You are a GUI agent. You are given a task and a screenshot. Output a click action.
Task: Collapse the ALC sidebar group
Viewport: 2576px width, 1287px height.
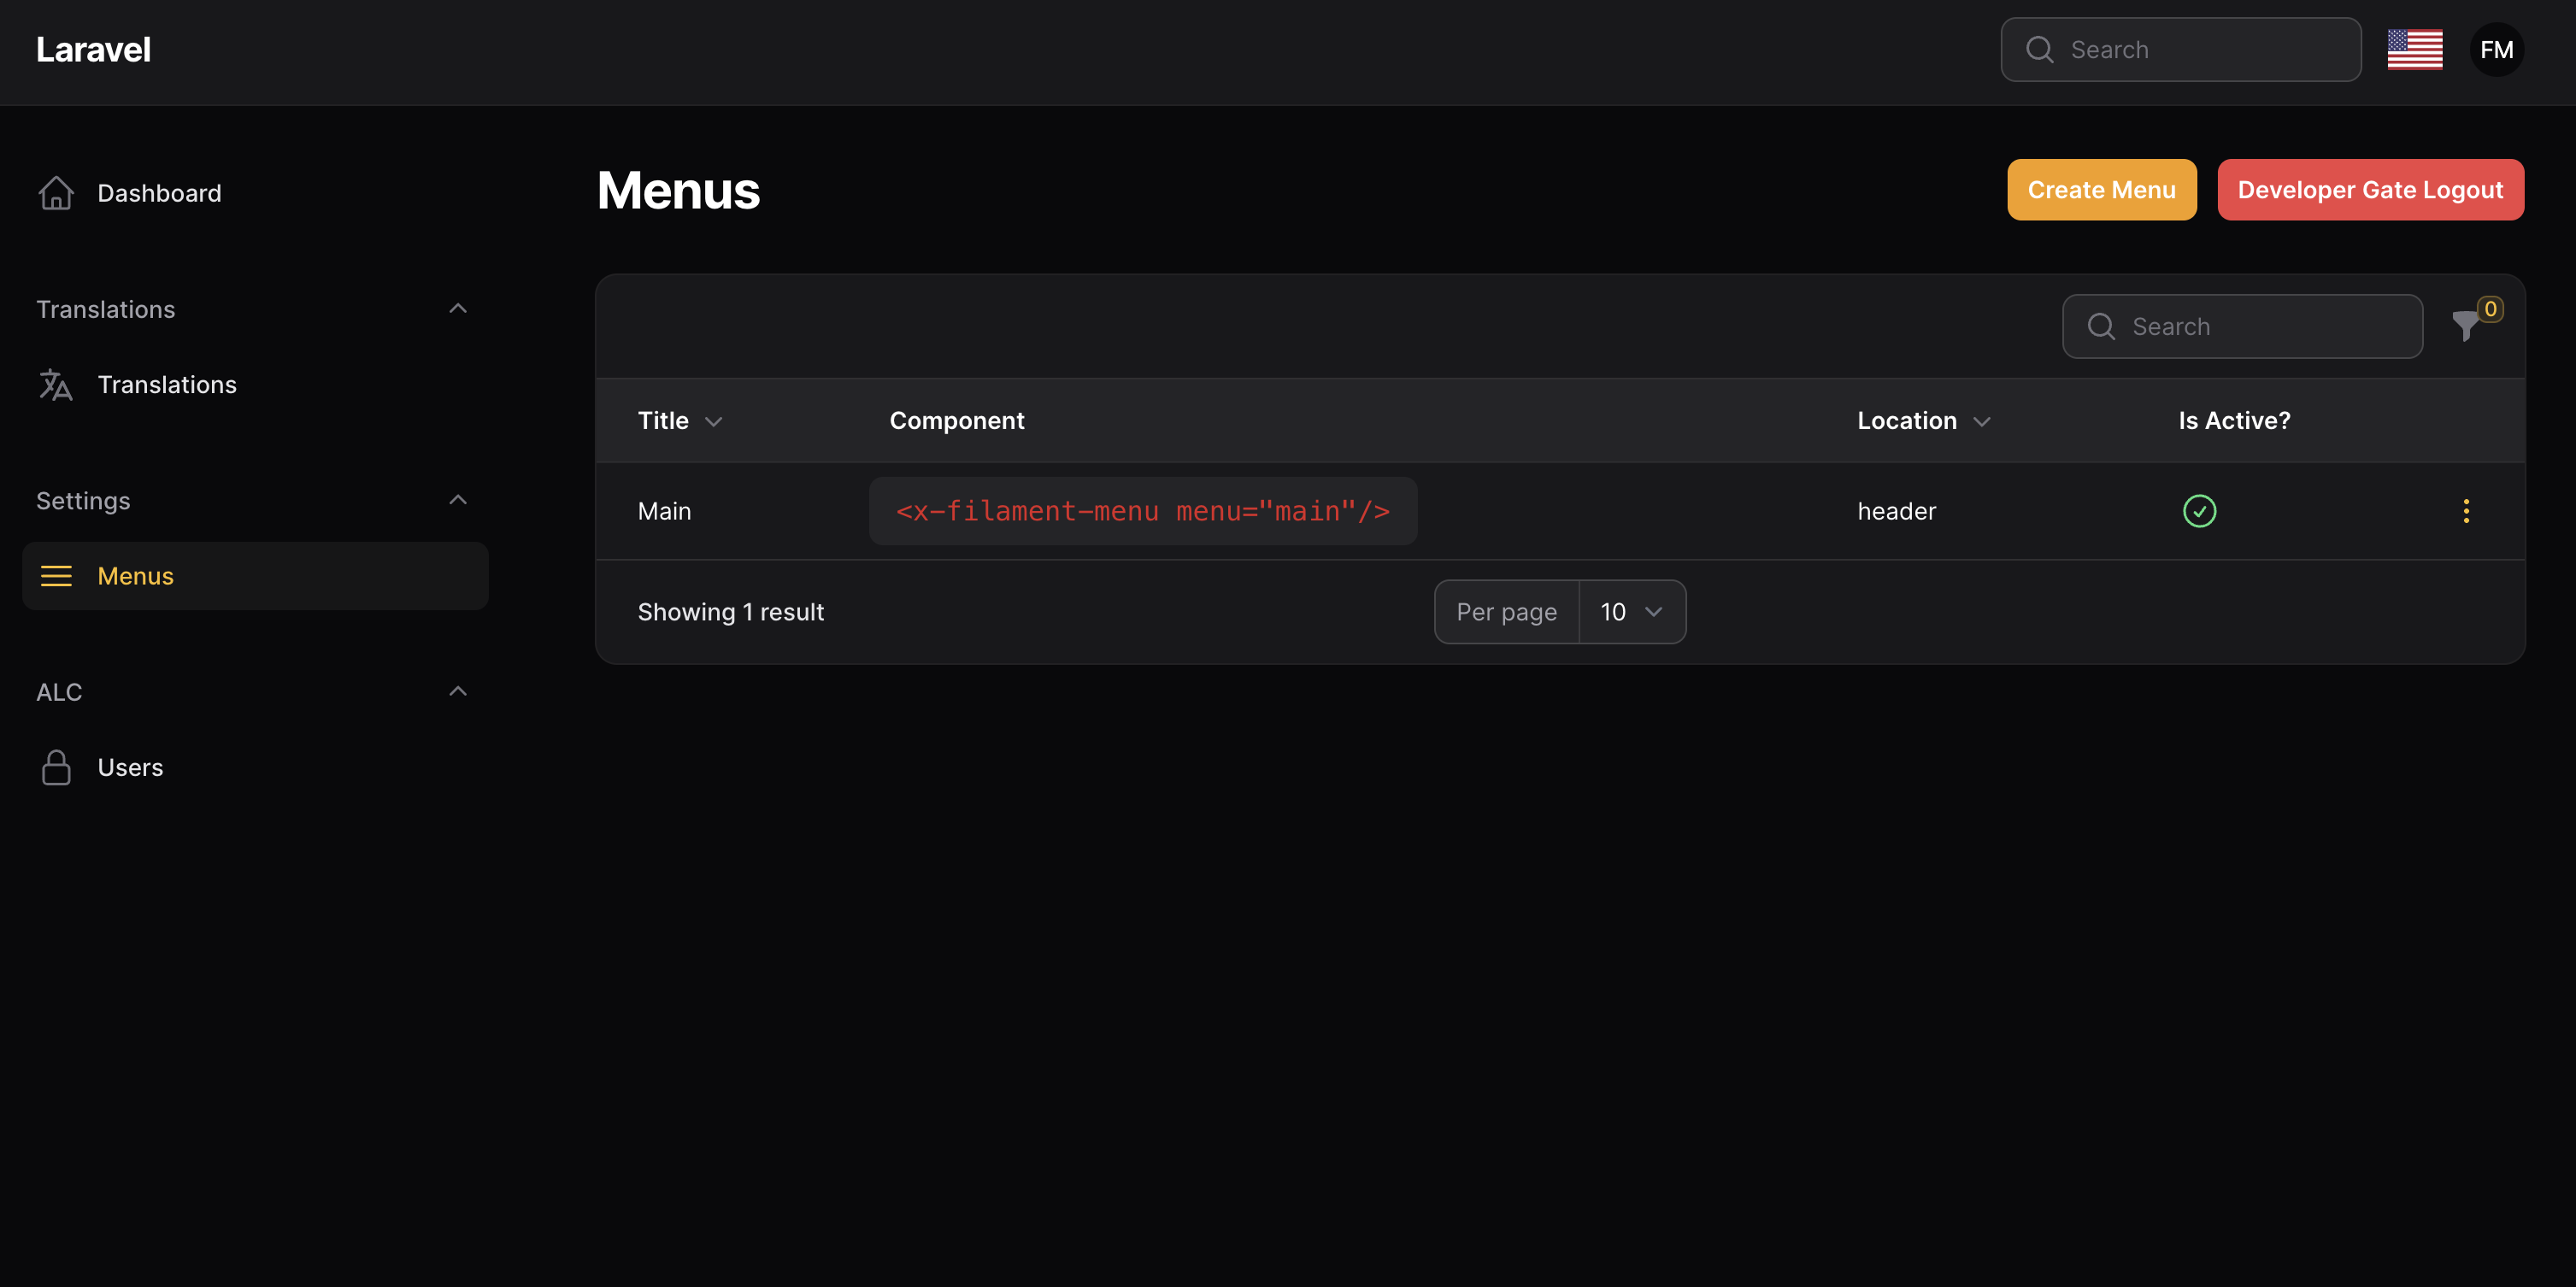click(458, 691)
